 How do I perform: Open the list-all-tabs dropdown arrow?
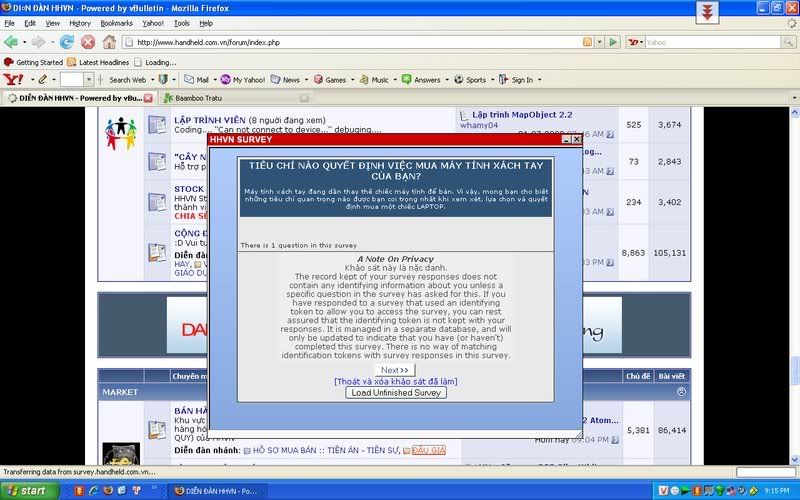point(794,97)
